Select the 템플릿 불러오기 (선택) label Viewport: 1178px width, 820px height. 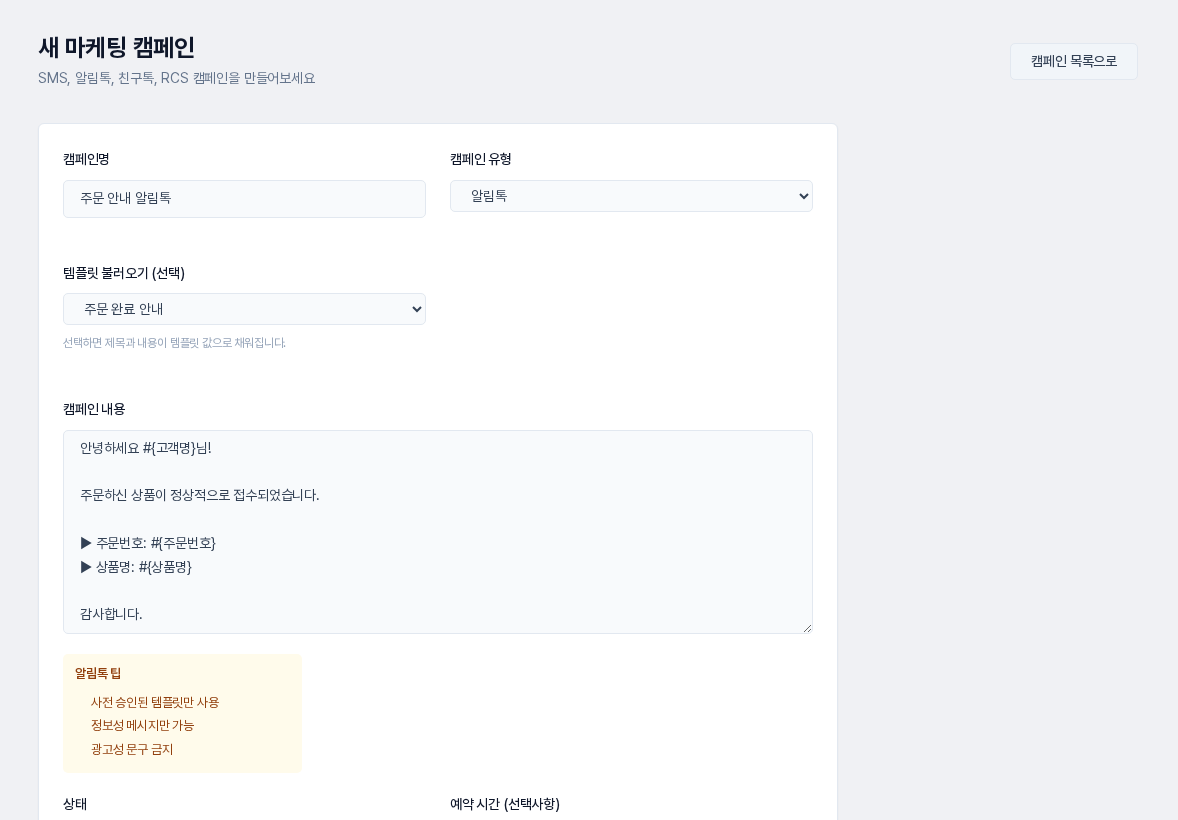tap(124, 273)
